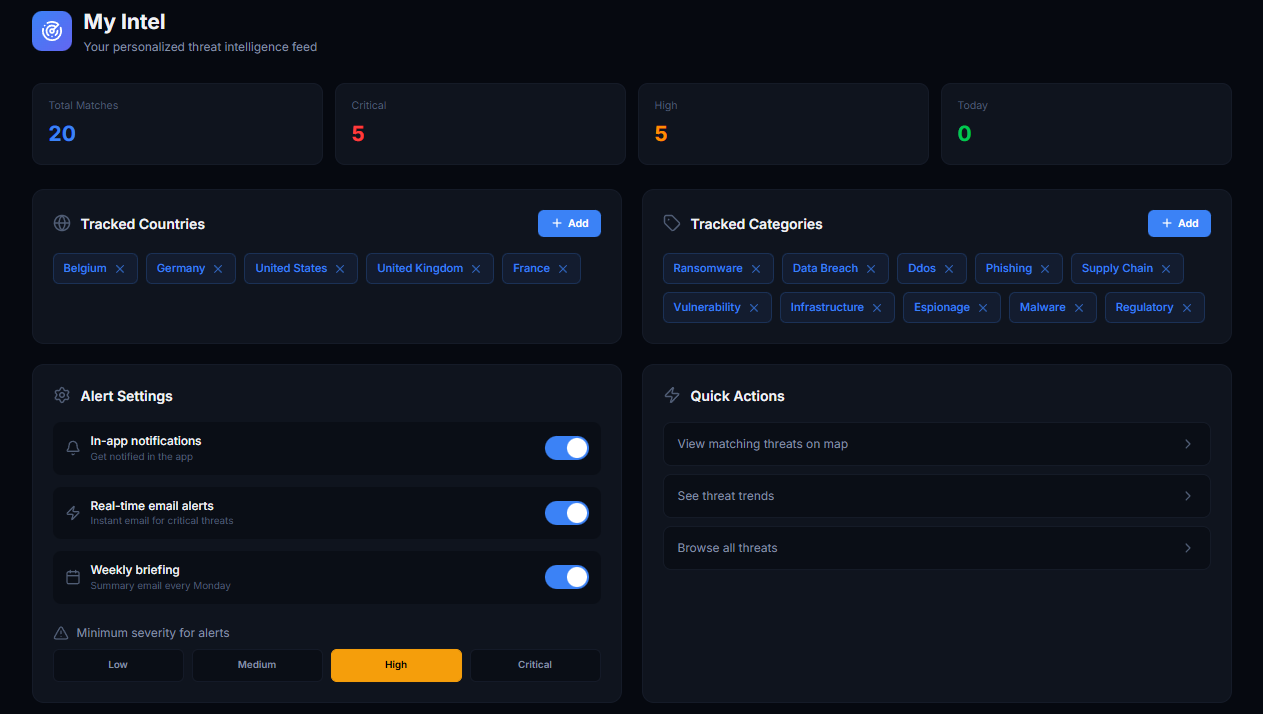Image resolution: width=1263 pixels, height=714 pixels.
Task: Click the warning triangle beside Minimum severity
Action: tap(58, 632)
